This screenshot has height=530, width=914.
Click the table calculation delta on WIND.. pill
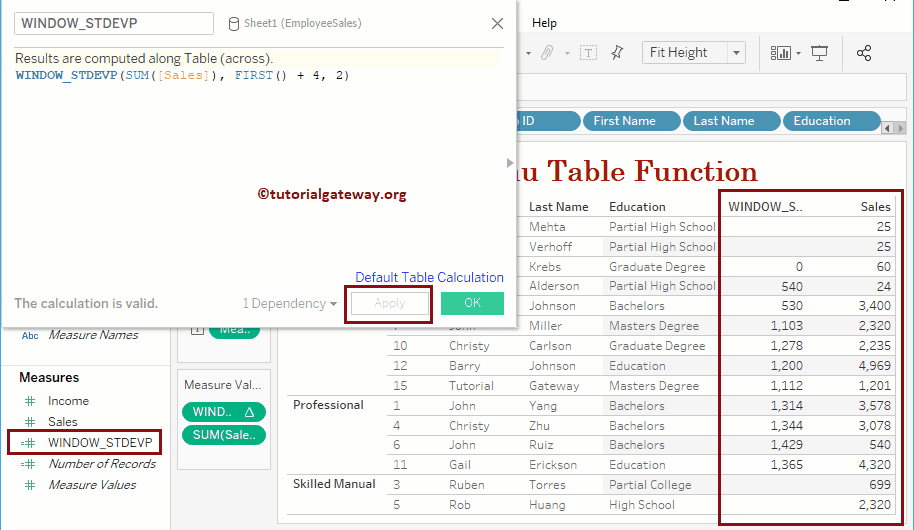[x=249, y=412]
